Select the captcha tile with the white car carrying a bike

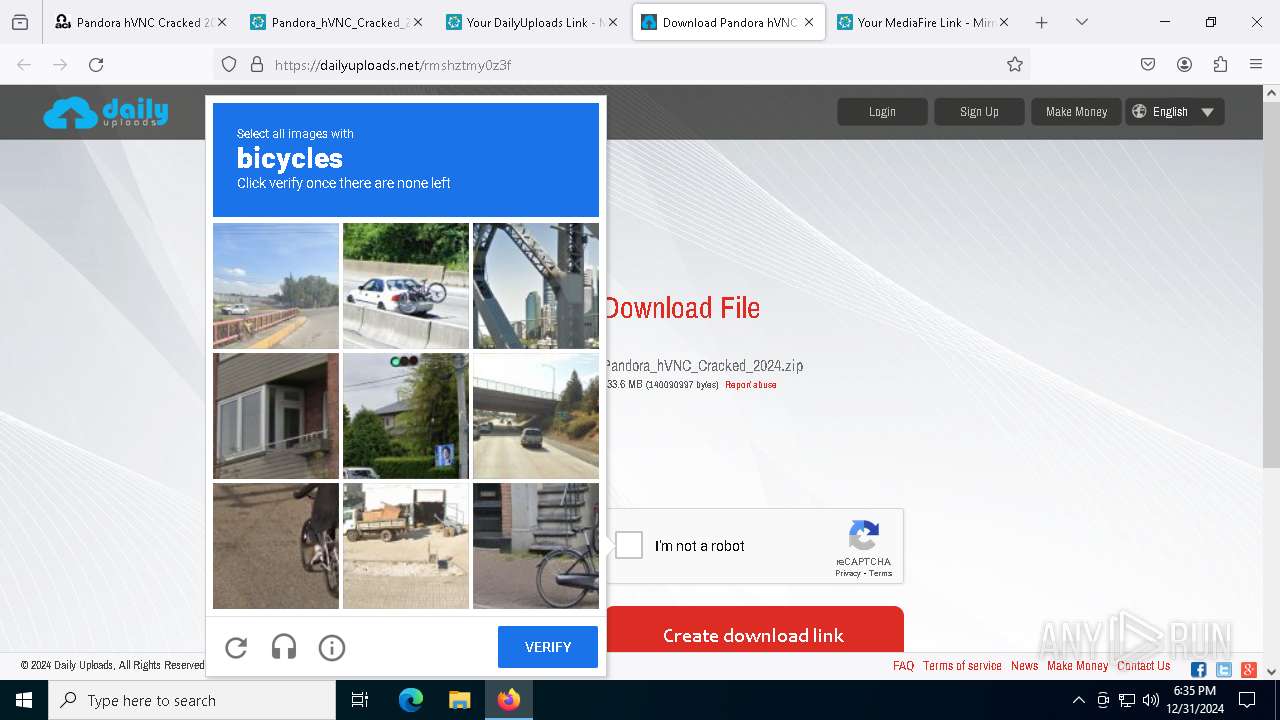click(x=406, y=286)
